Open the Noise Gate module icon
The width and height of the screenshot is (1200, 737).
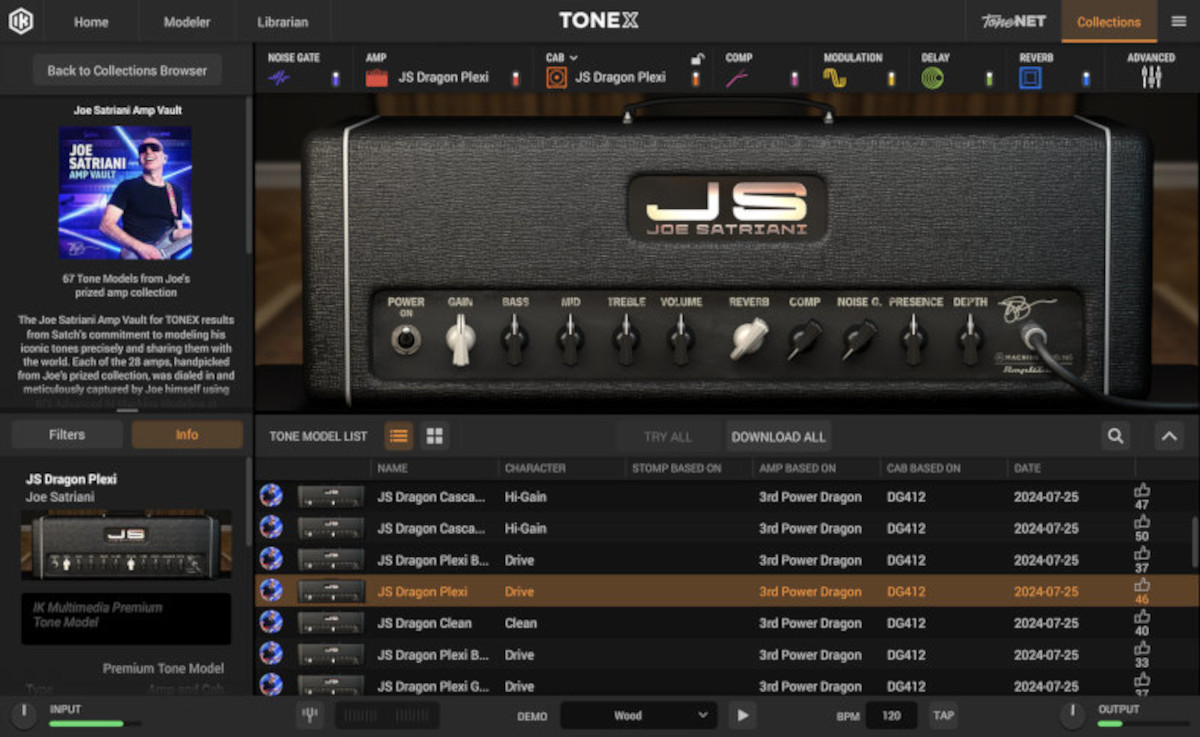point(279,77)
